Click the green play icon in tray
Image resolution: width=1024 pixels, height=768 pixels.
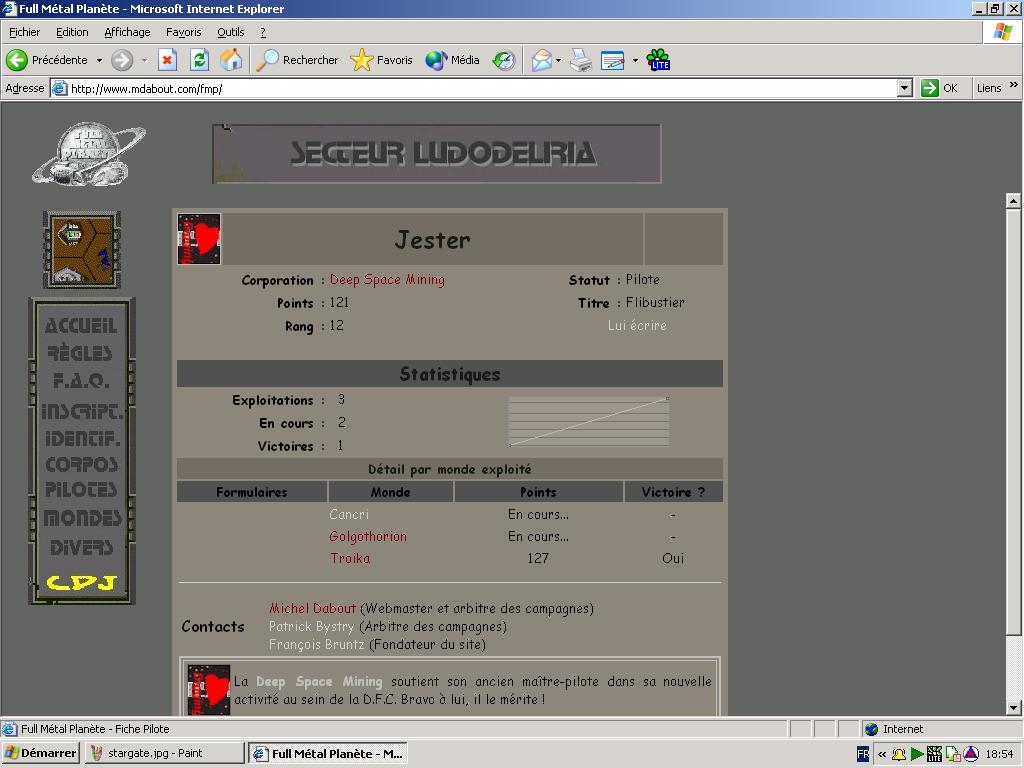coord(917,754)
